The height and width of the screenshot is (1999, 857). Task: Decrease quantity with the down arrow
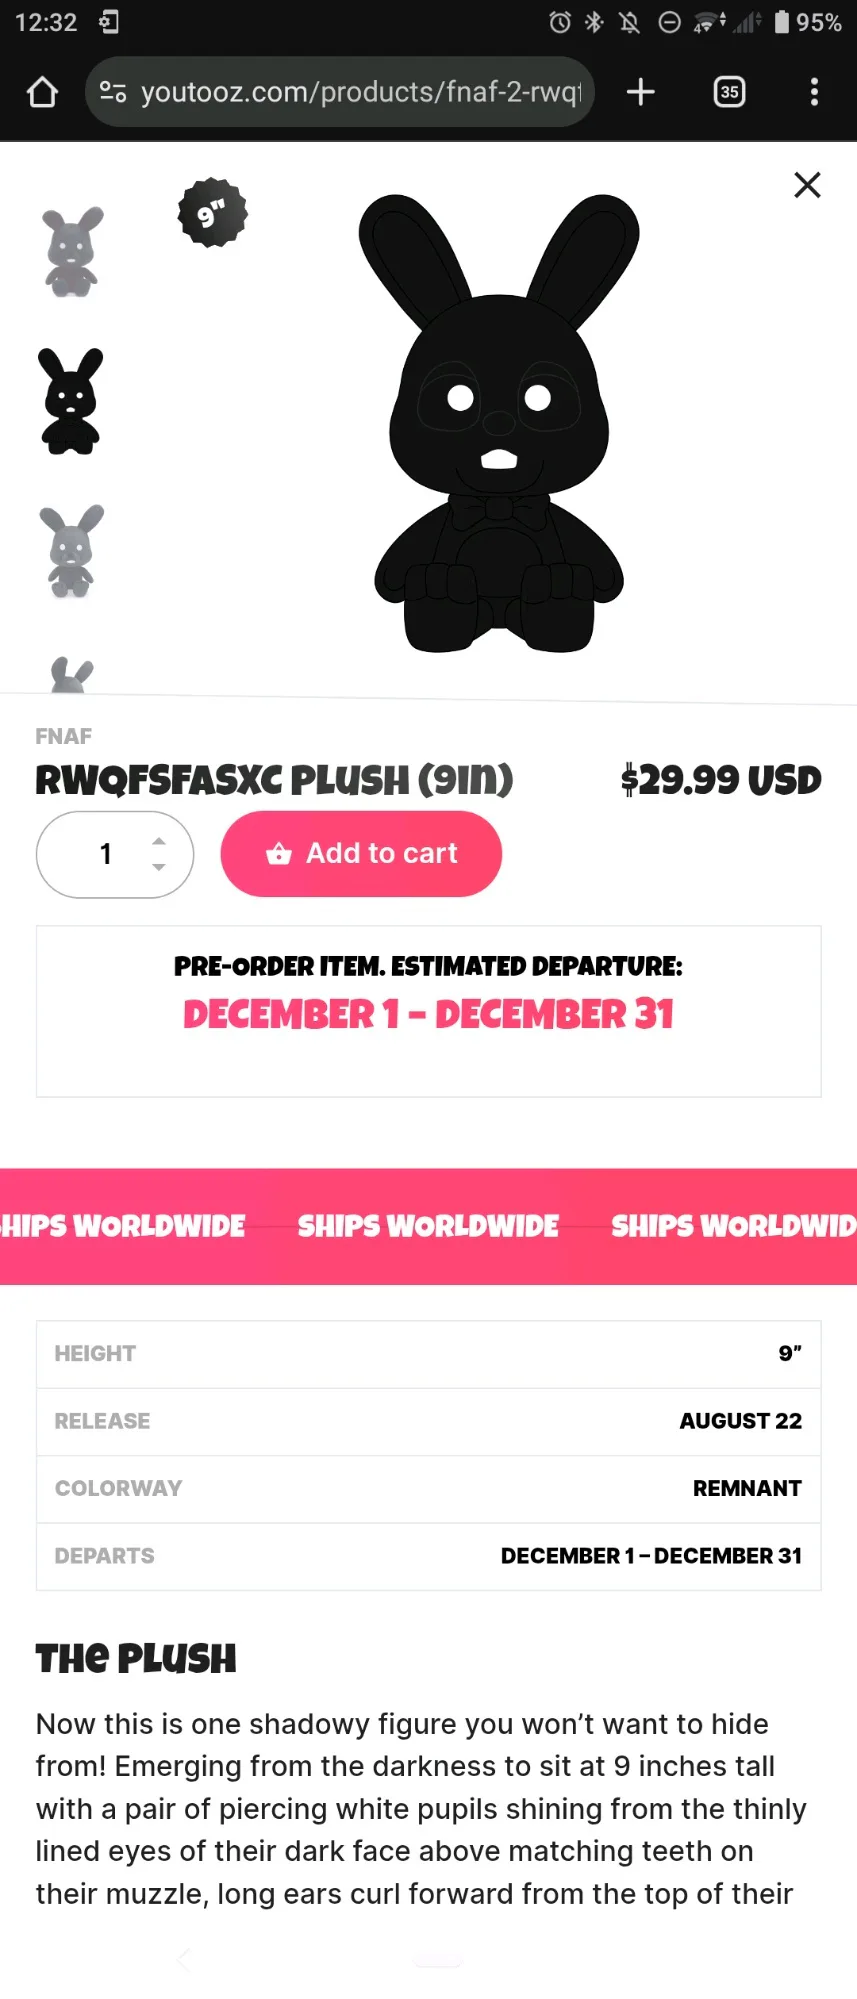tap(159, 867)
